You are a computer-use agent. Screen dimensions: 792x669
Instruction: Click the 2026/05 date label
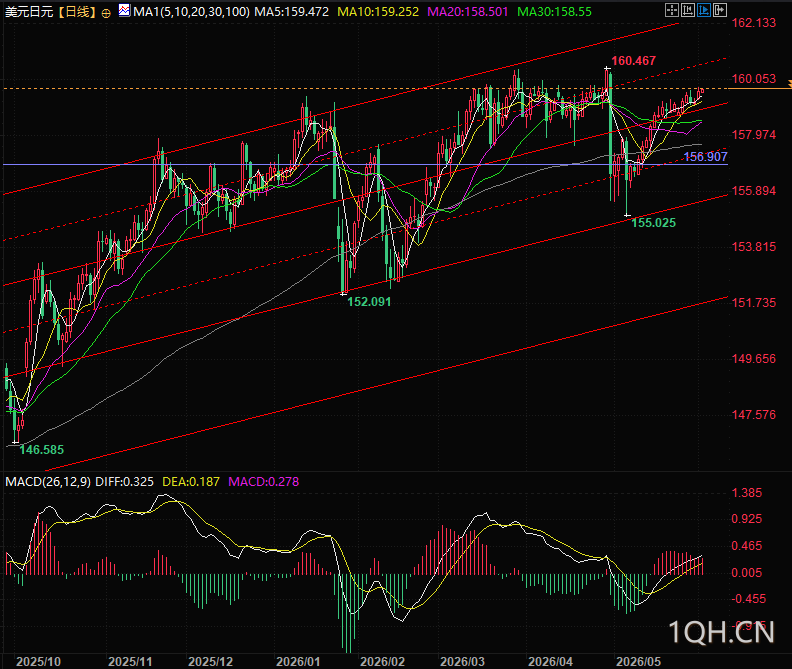(638, 661)
